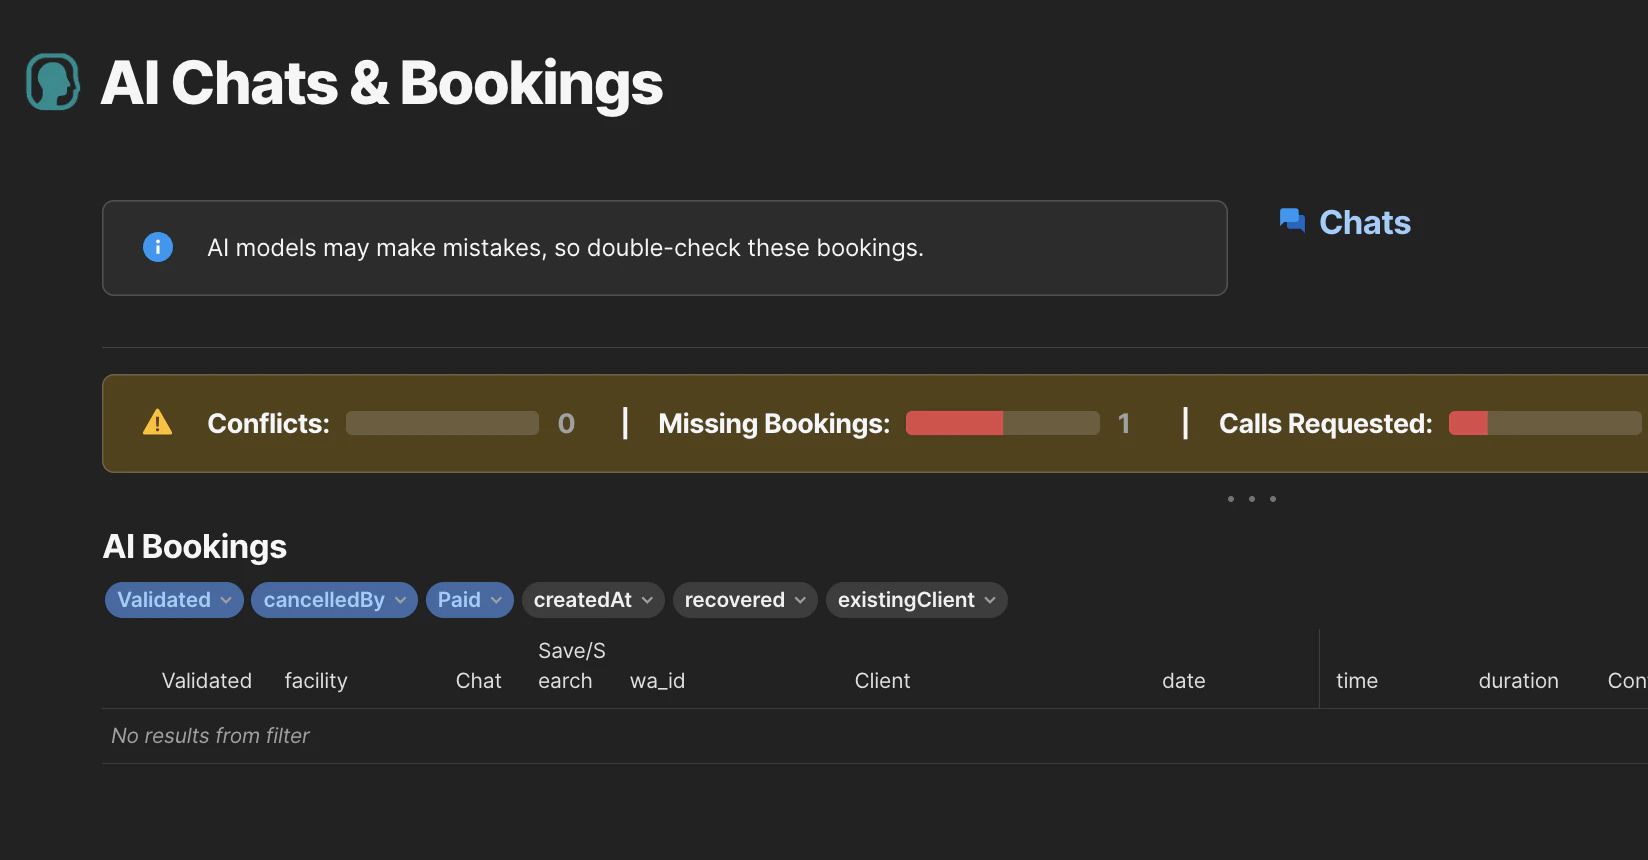Click the date column header
This screenshot has height=860, width=1648.
pos(1183,681)
